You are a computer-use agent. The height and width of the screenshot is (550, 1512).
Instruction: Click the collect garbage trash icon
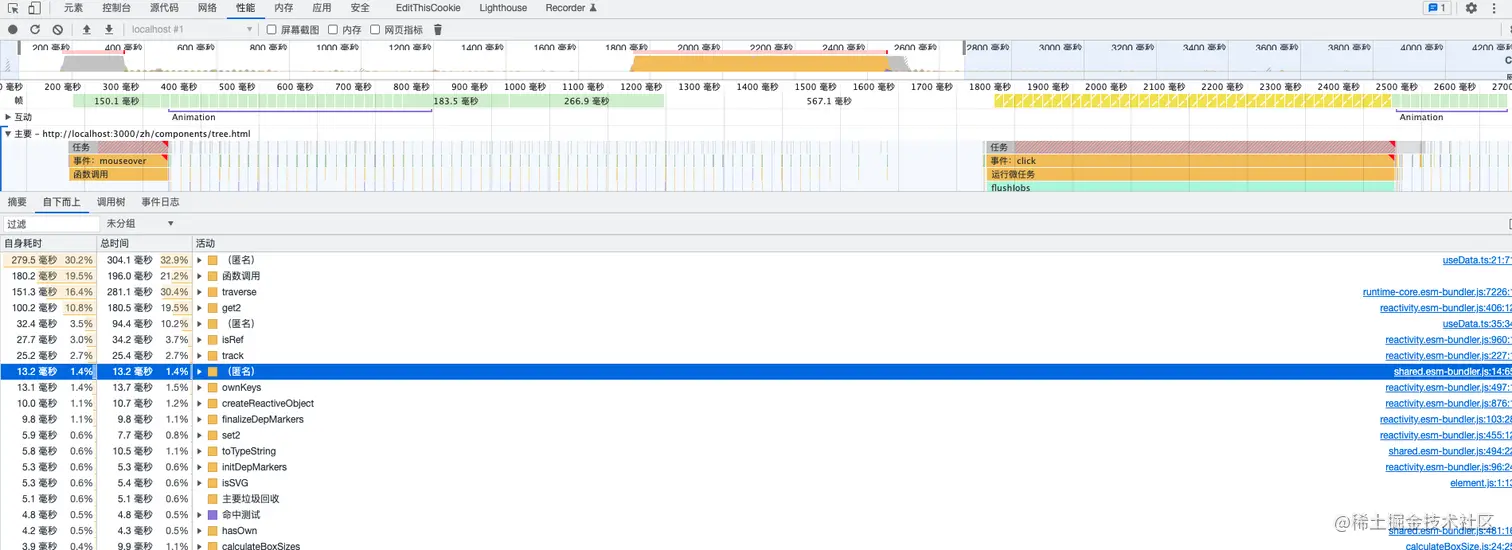tap(437, 30)
